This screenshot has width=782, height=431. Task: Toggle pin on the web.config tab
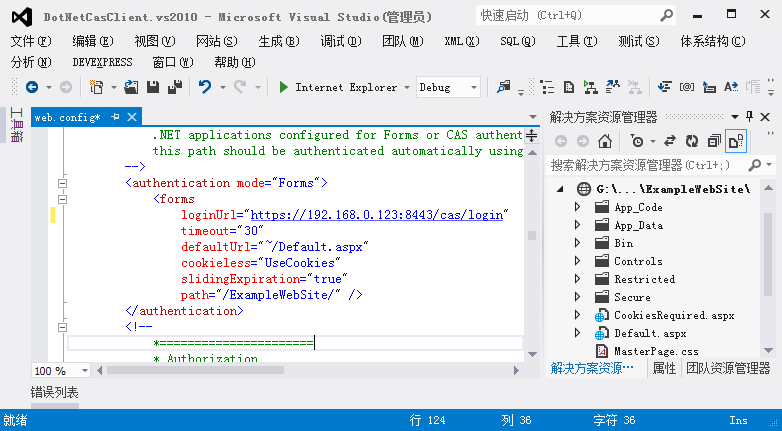coord(115,117)
